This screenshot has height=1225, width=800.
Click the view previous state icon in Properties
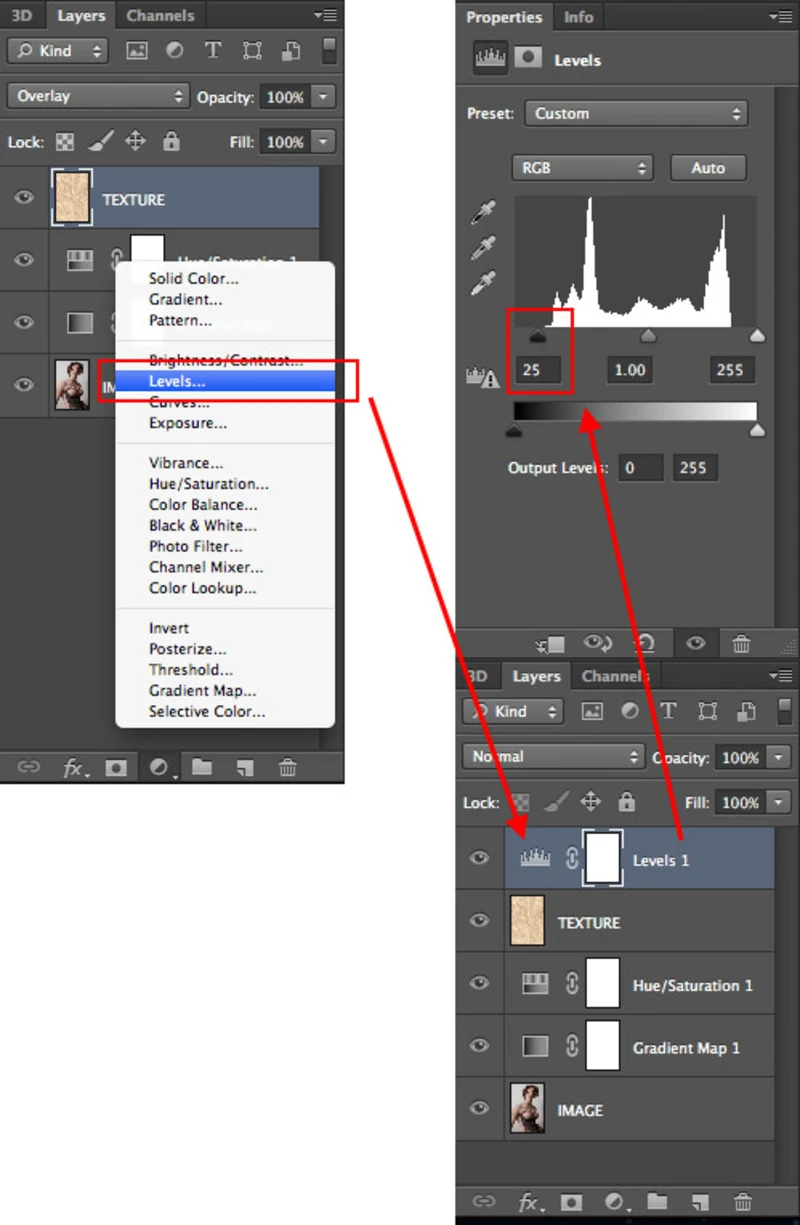598,644
